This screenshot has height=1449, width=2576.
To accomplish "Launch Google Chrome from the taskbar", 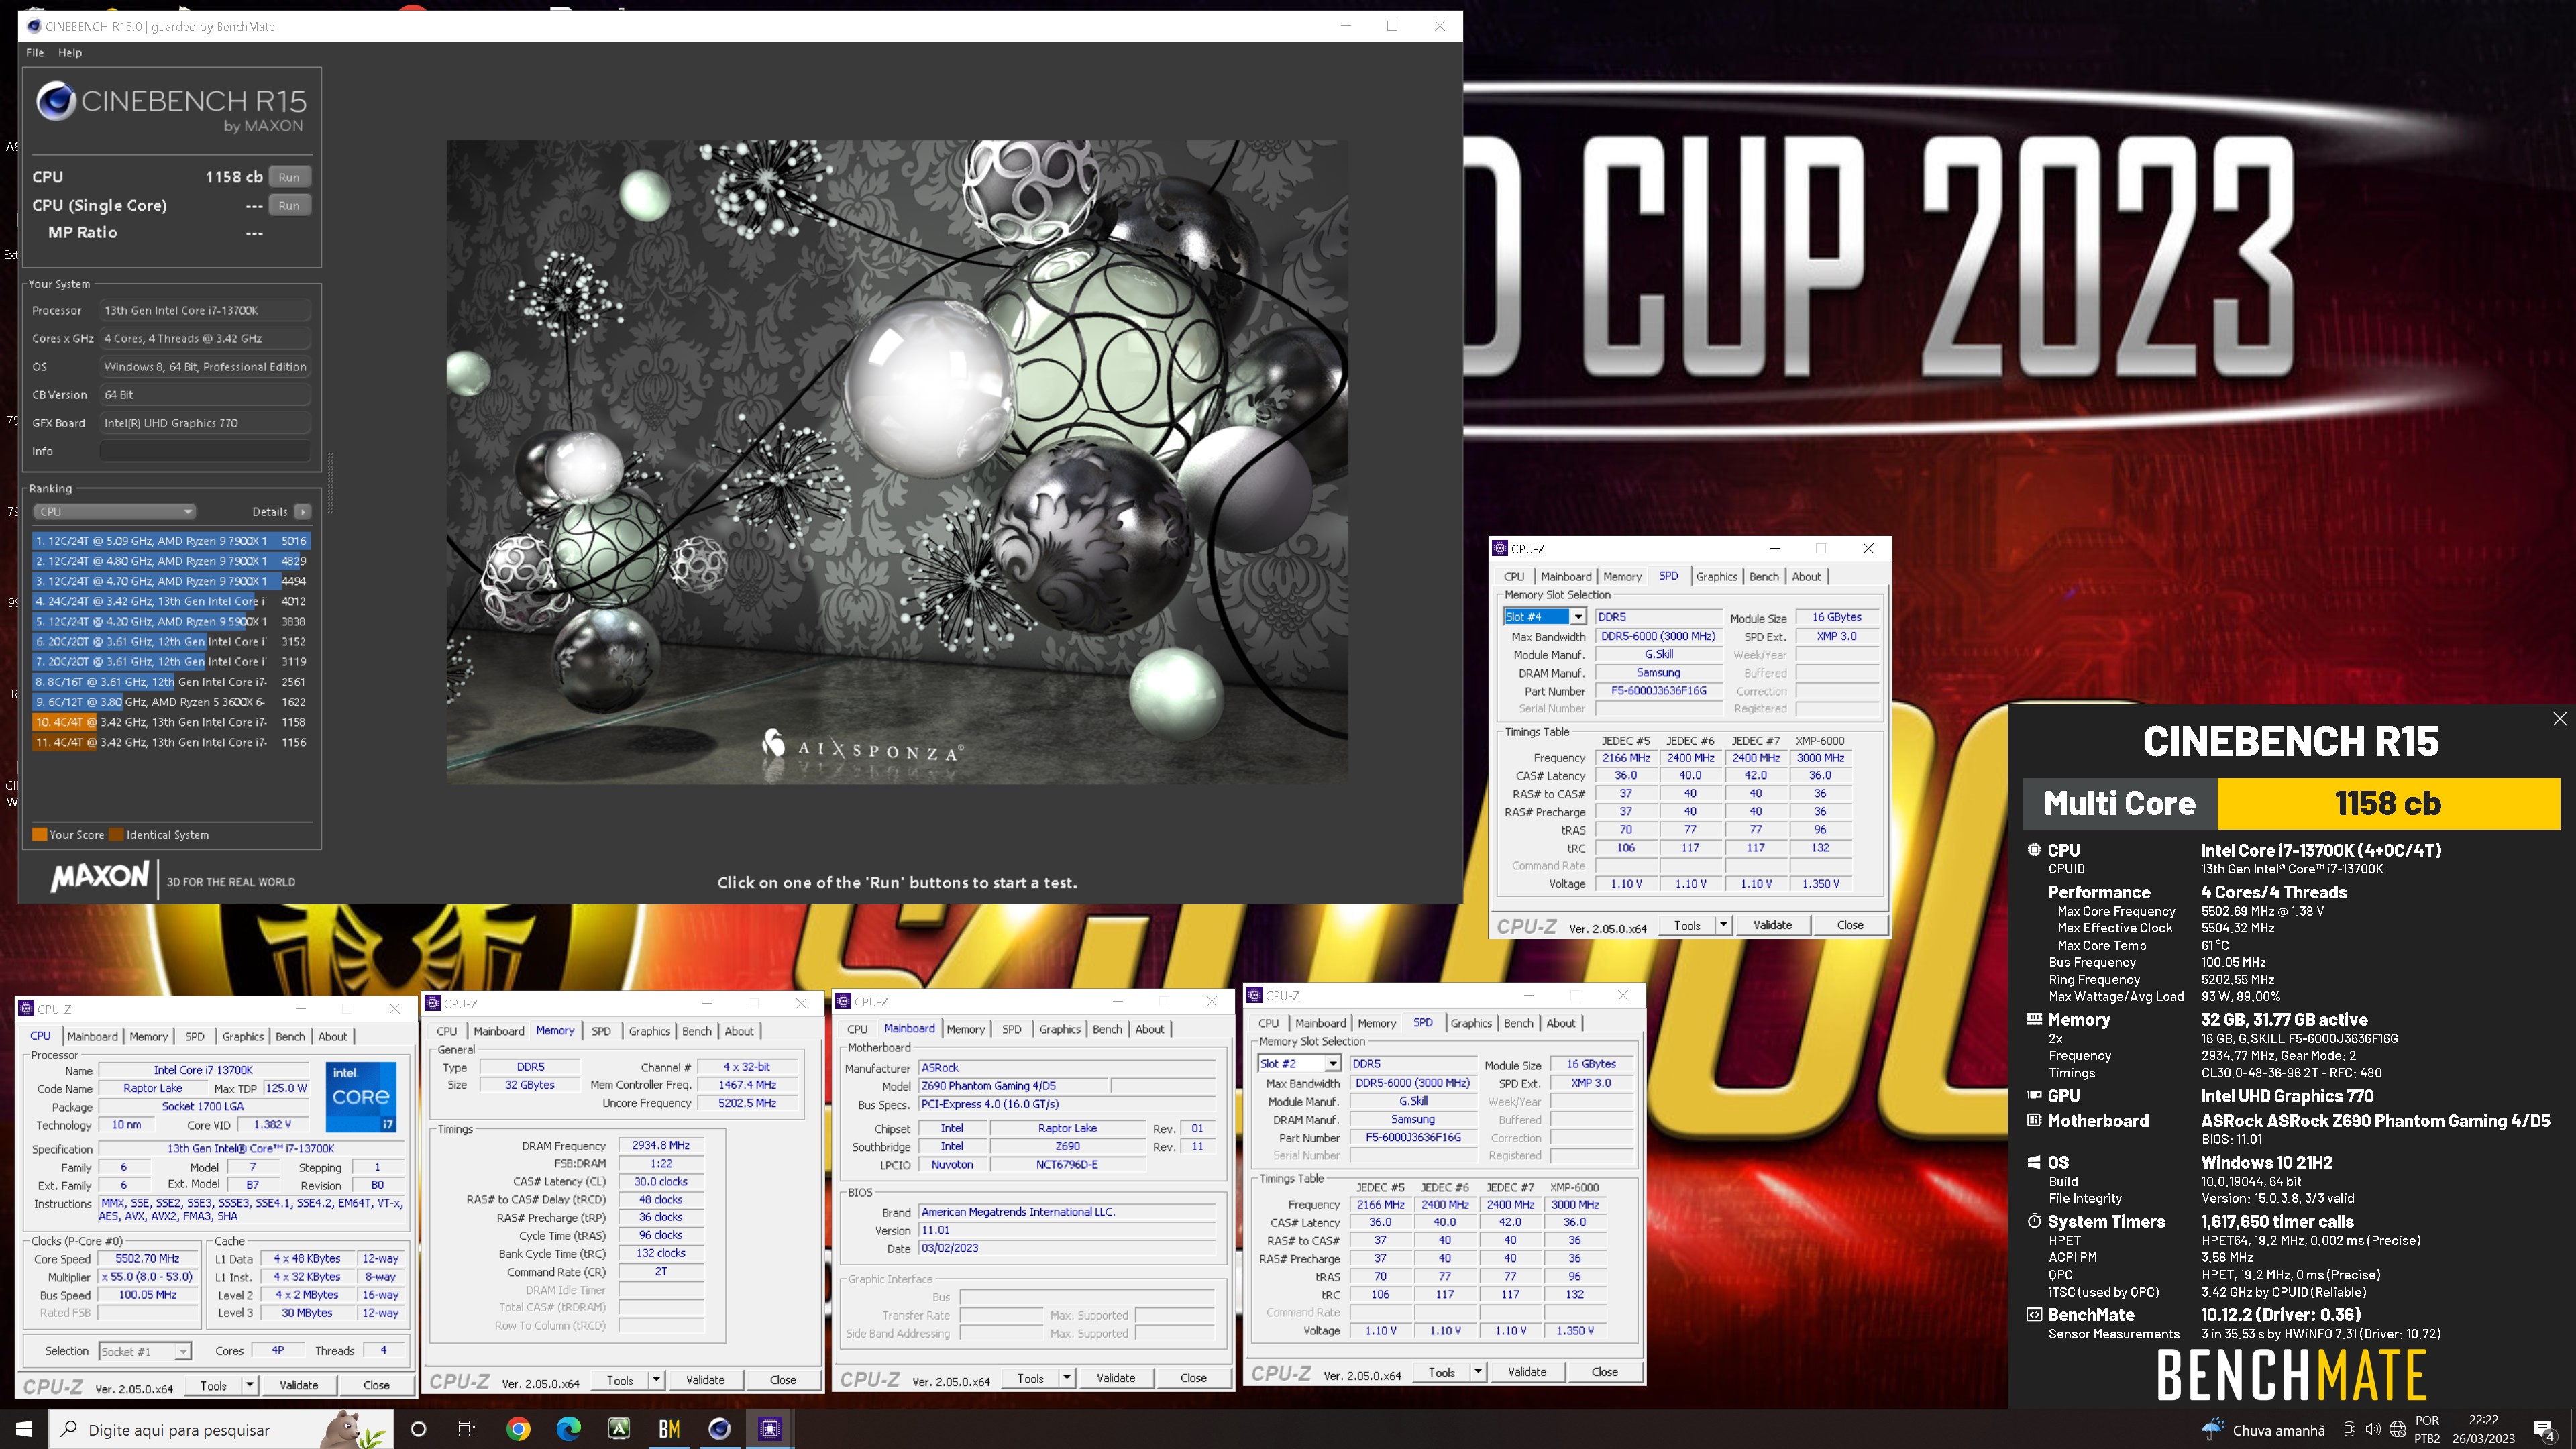I will point(518,1429).
